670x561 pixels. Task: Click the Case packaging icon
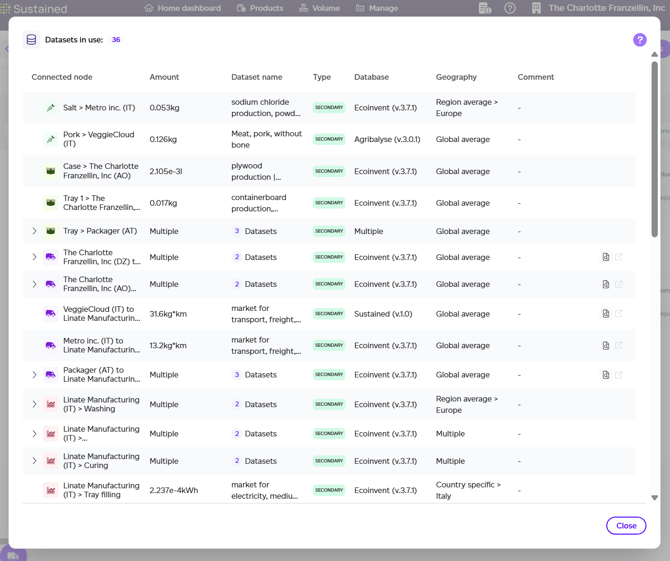pyautogui.click(x=50, y=171)
